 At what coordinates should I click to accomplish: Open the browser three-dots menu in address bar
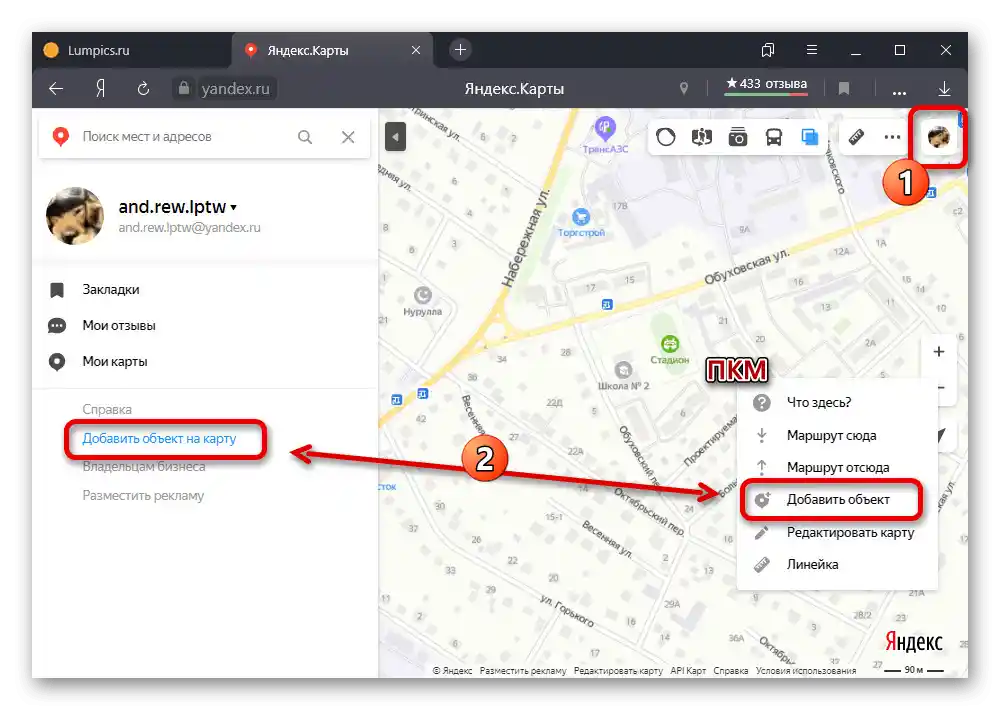(899, 91)
